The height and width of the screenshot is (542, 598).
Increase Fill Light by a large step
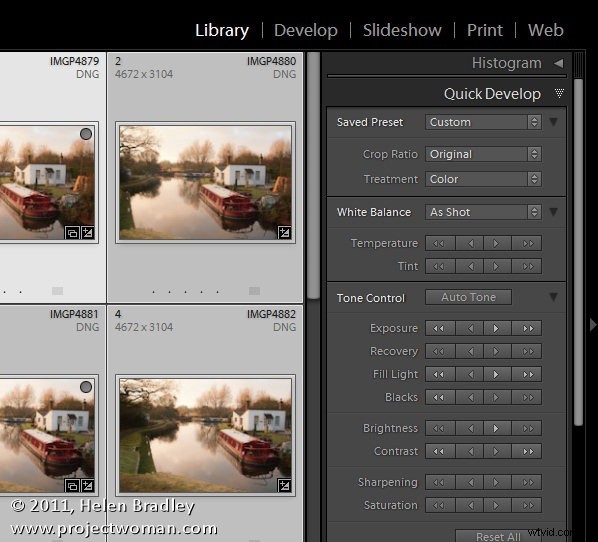point(527,375)
